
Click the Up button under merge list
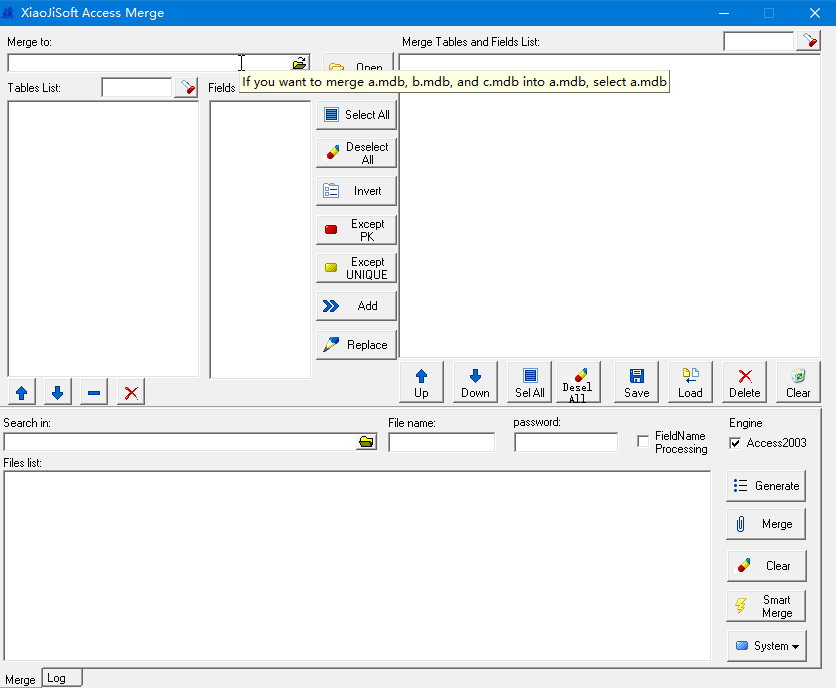click(x=421, y=382)
